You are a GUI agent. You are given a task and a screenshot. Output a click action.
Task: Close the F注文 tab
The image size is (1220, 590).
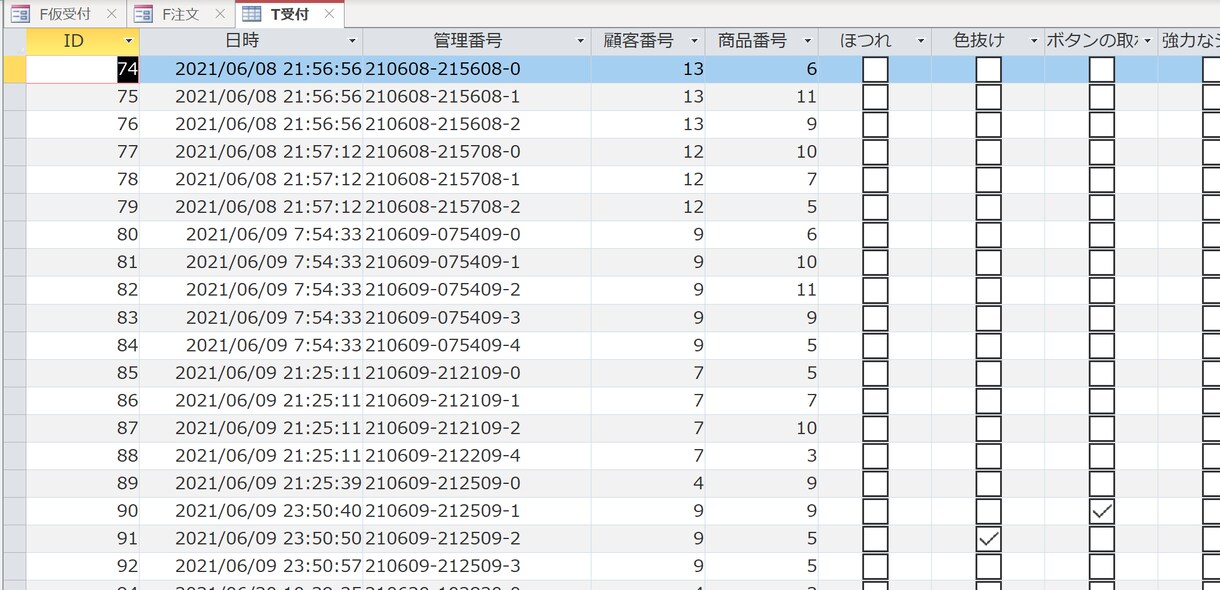[x=219, y=14]
